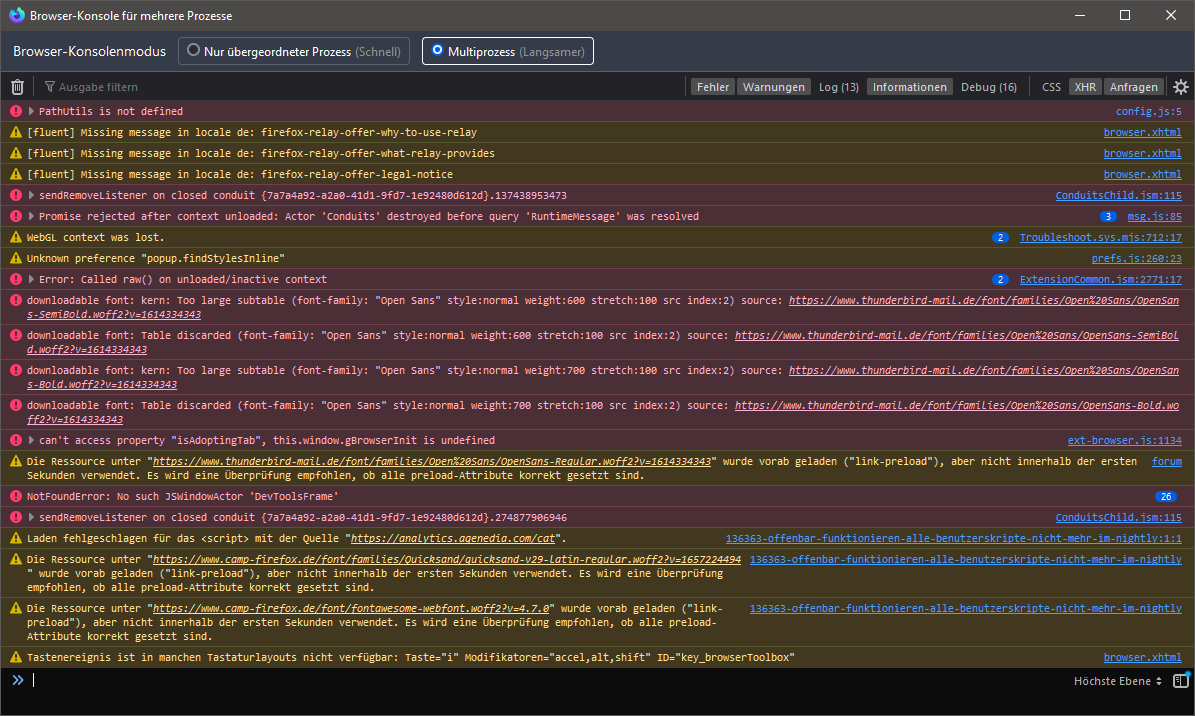Image resolution: width=1195 pixels, height=716 pixels.
Task: Select Multiprozess radio option
Action: [x=437, y=51]
